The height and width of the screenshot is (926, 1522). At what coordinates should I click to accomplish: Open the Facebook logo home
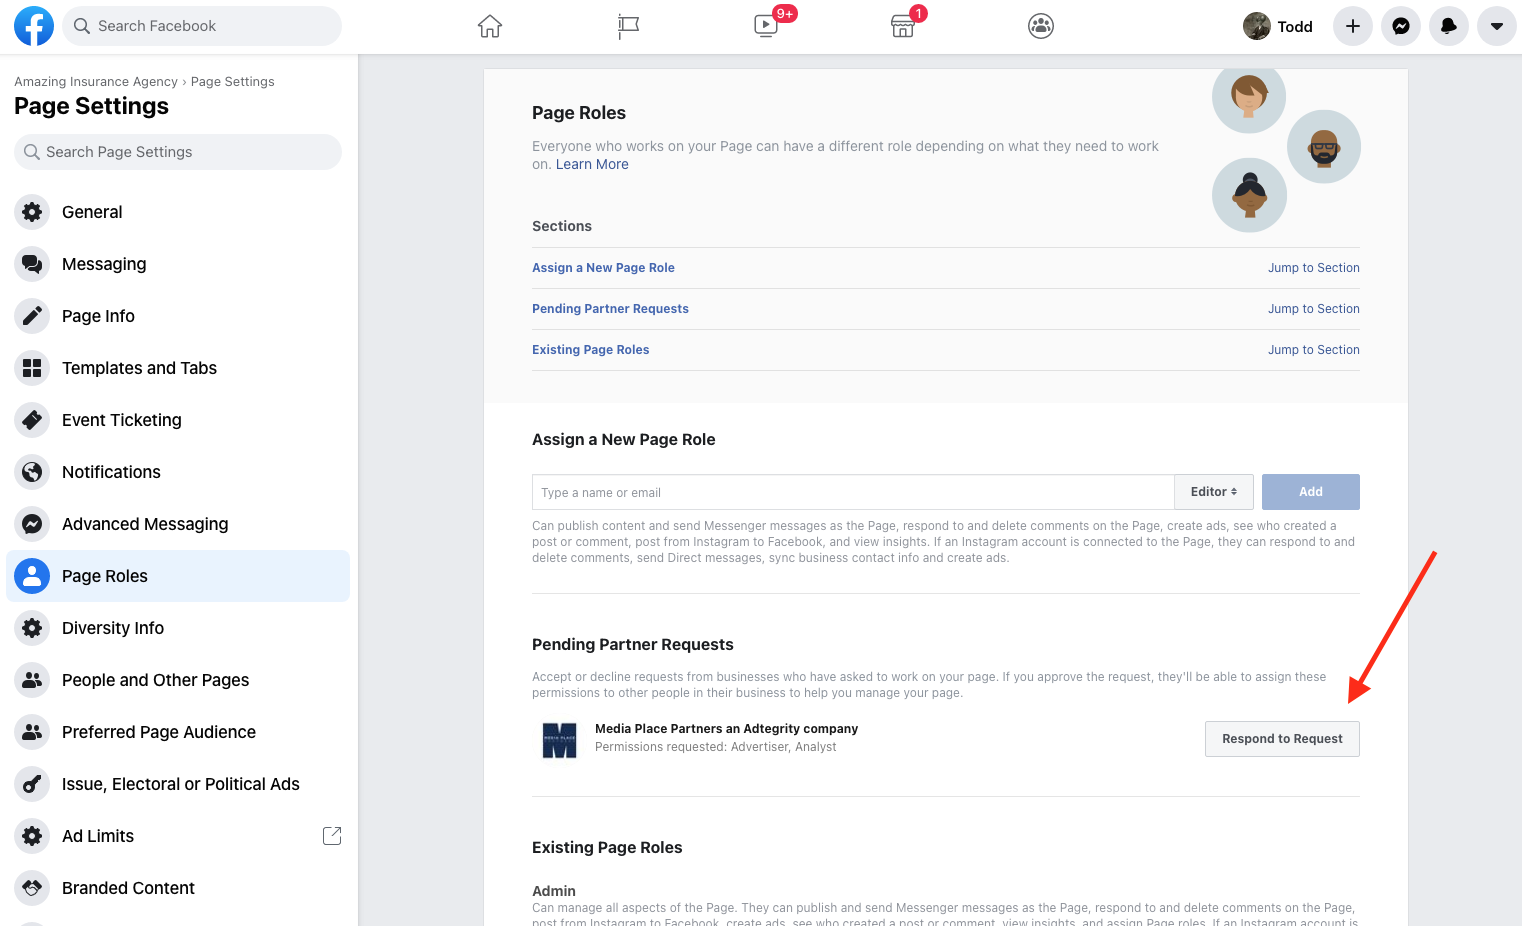(33, 26)
